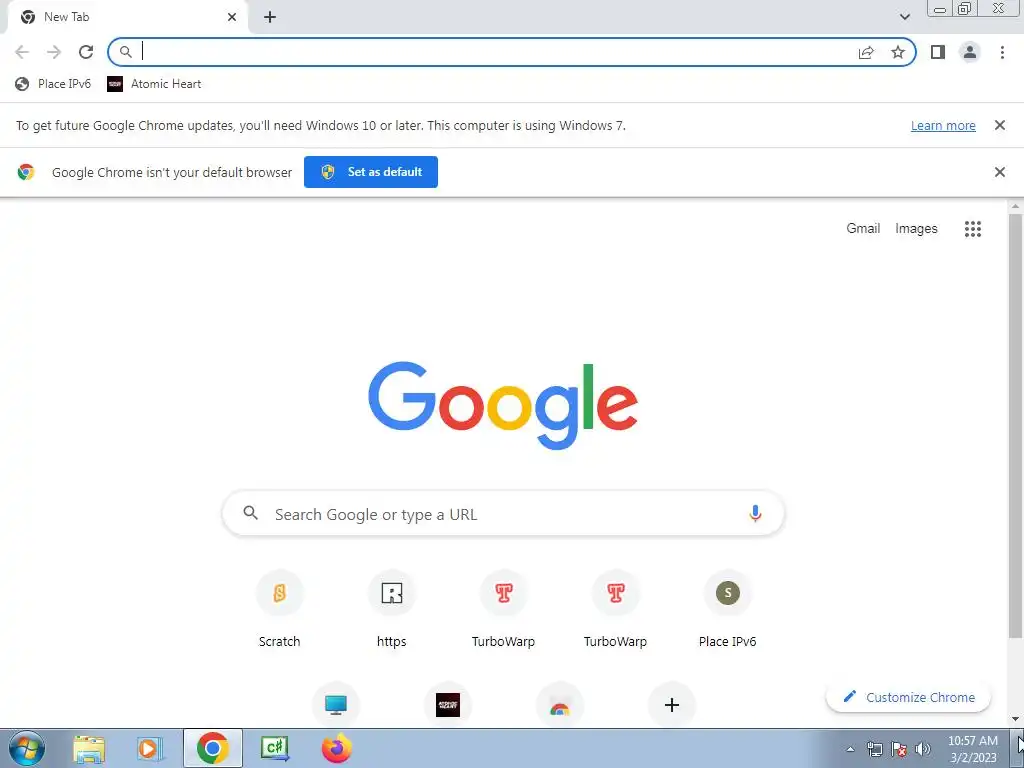Open the https shortcut
Viewport: 1024px width, 768px height.
[x=391, y=607]
